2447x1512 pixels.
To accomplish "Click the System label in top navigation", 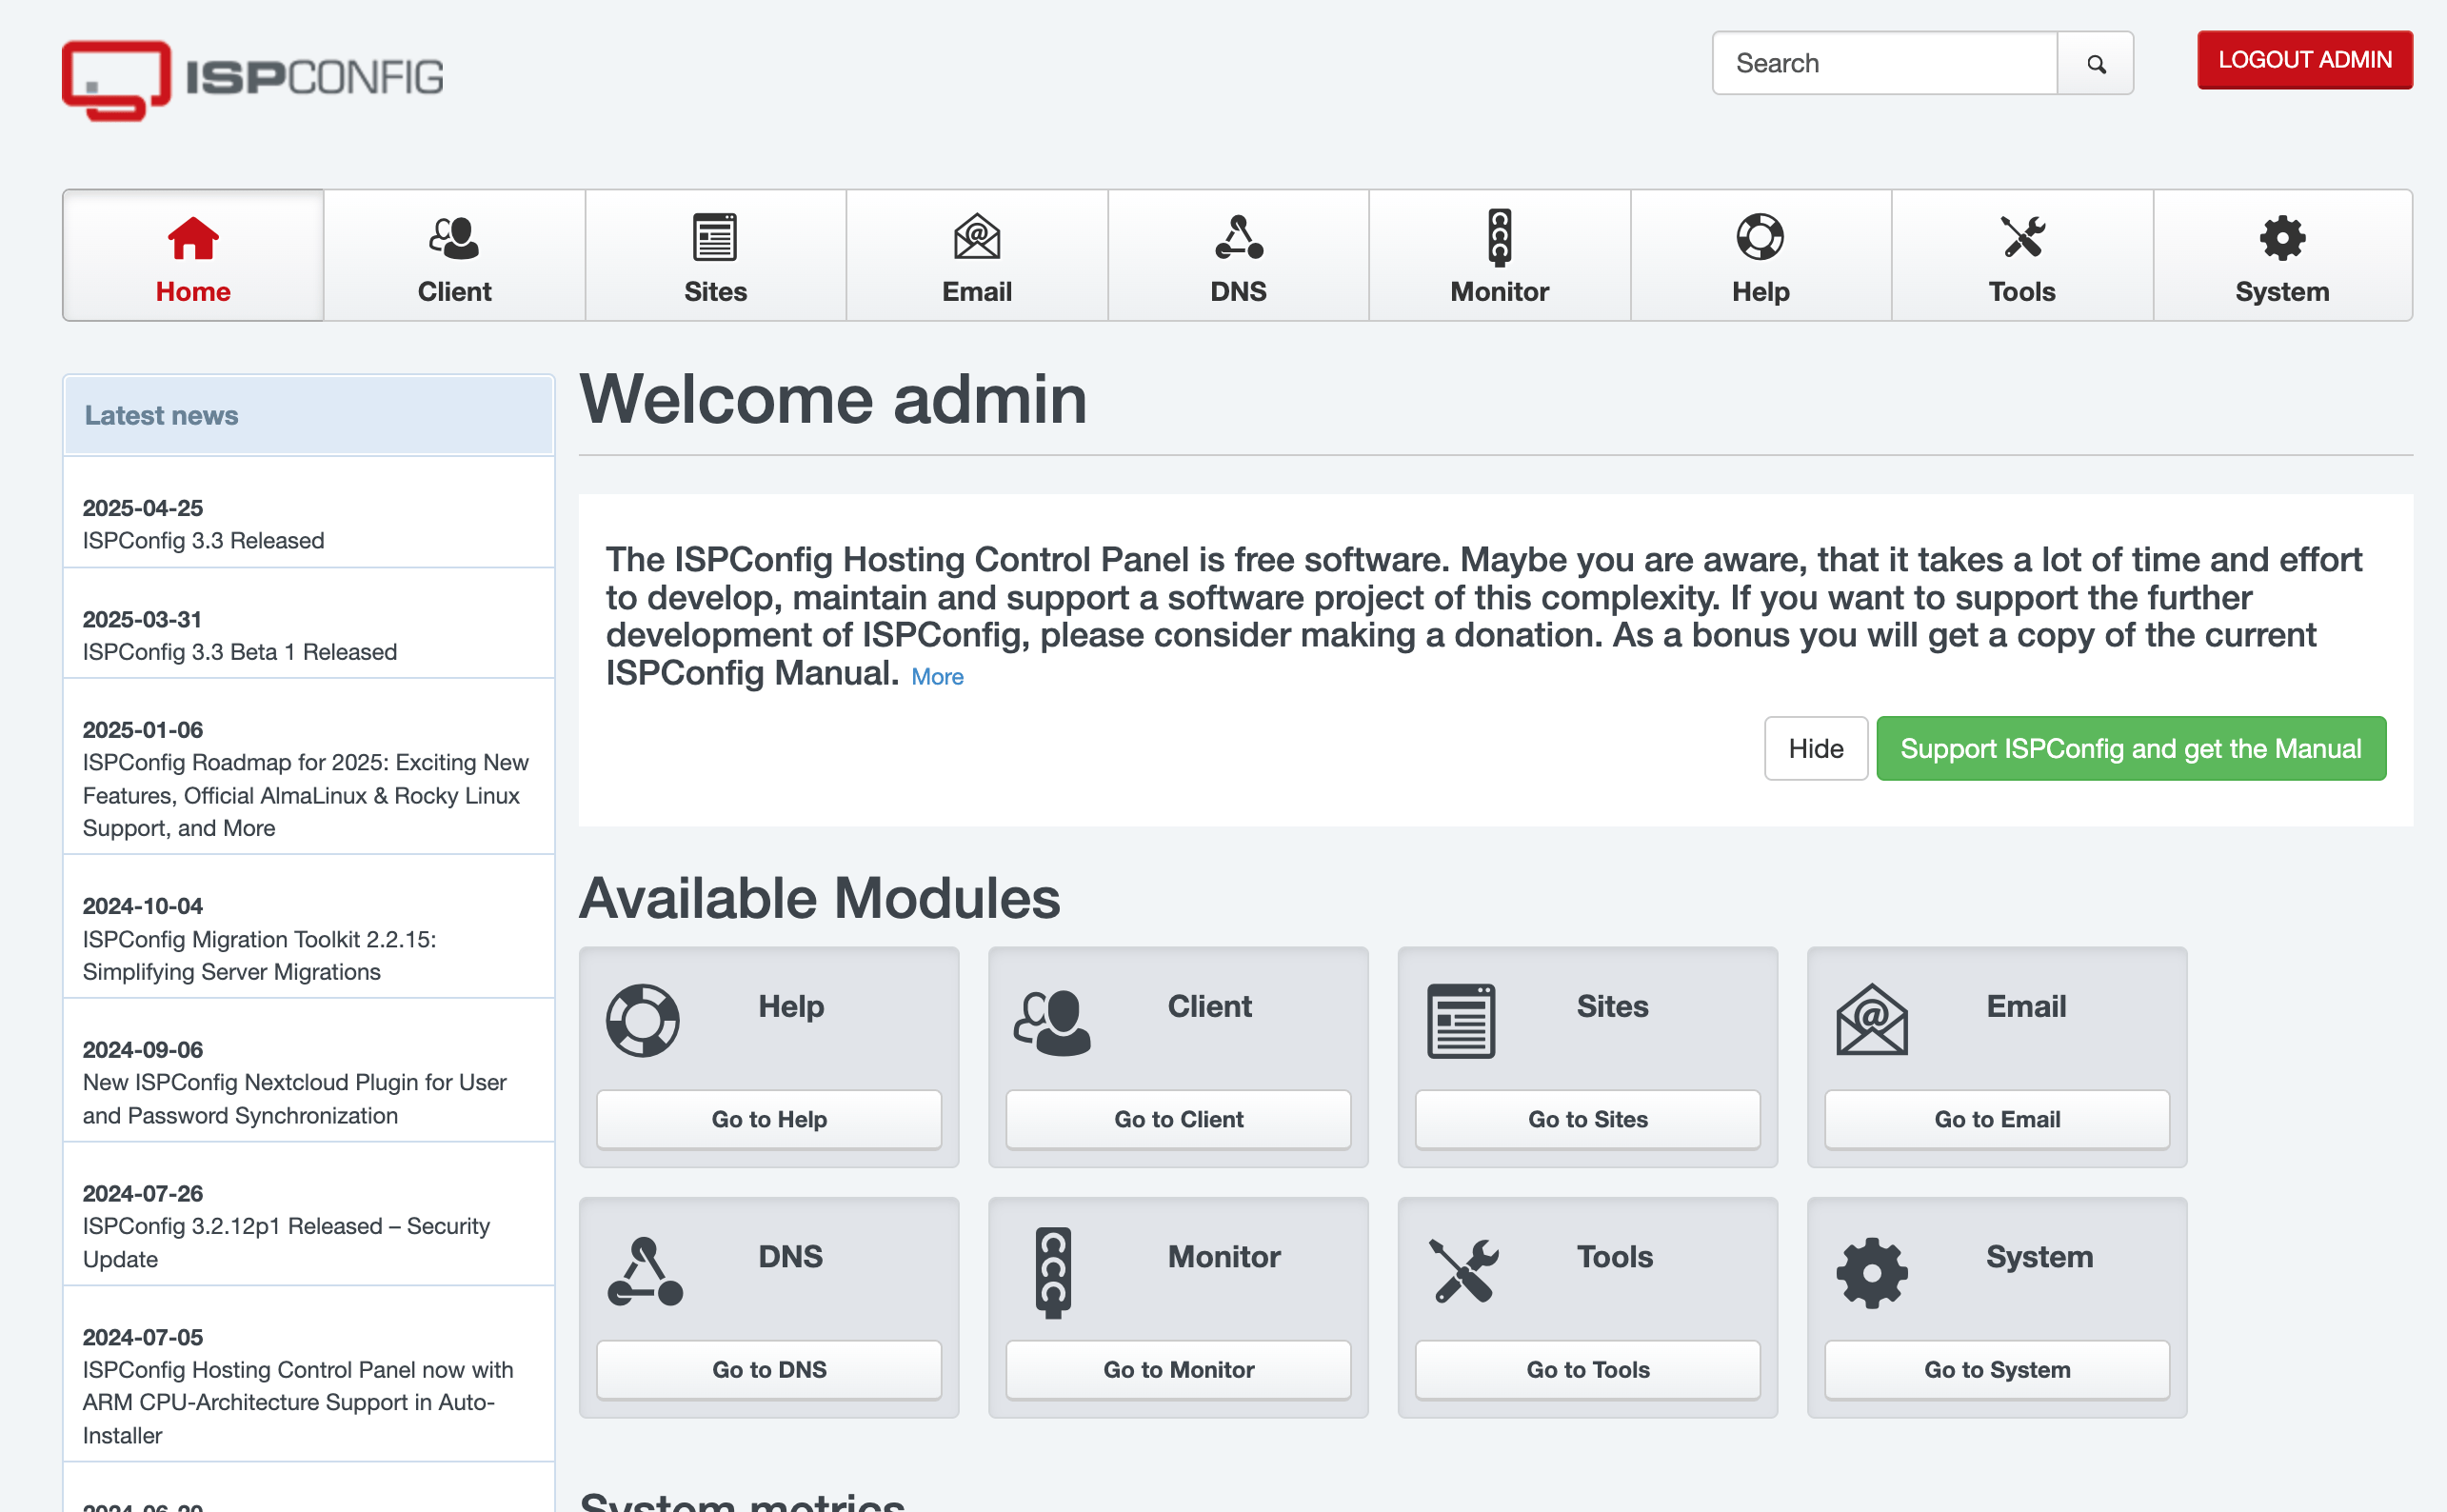I will click(x=2282, y=292).
